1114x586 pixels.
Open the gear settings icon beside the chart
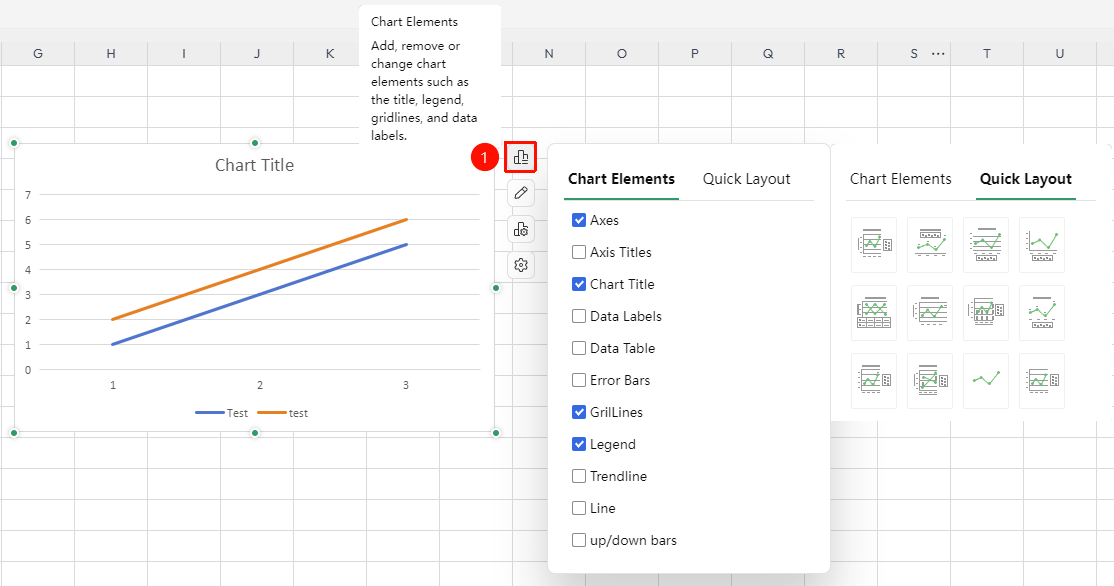point(521,265)
